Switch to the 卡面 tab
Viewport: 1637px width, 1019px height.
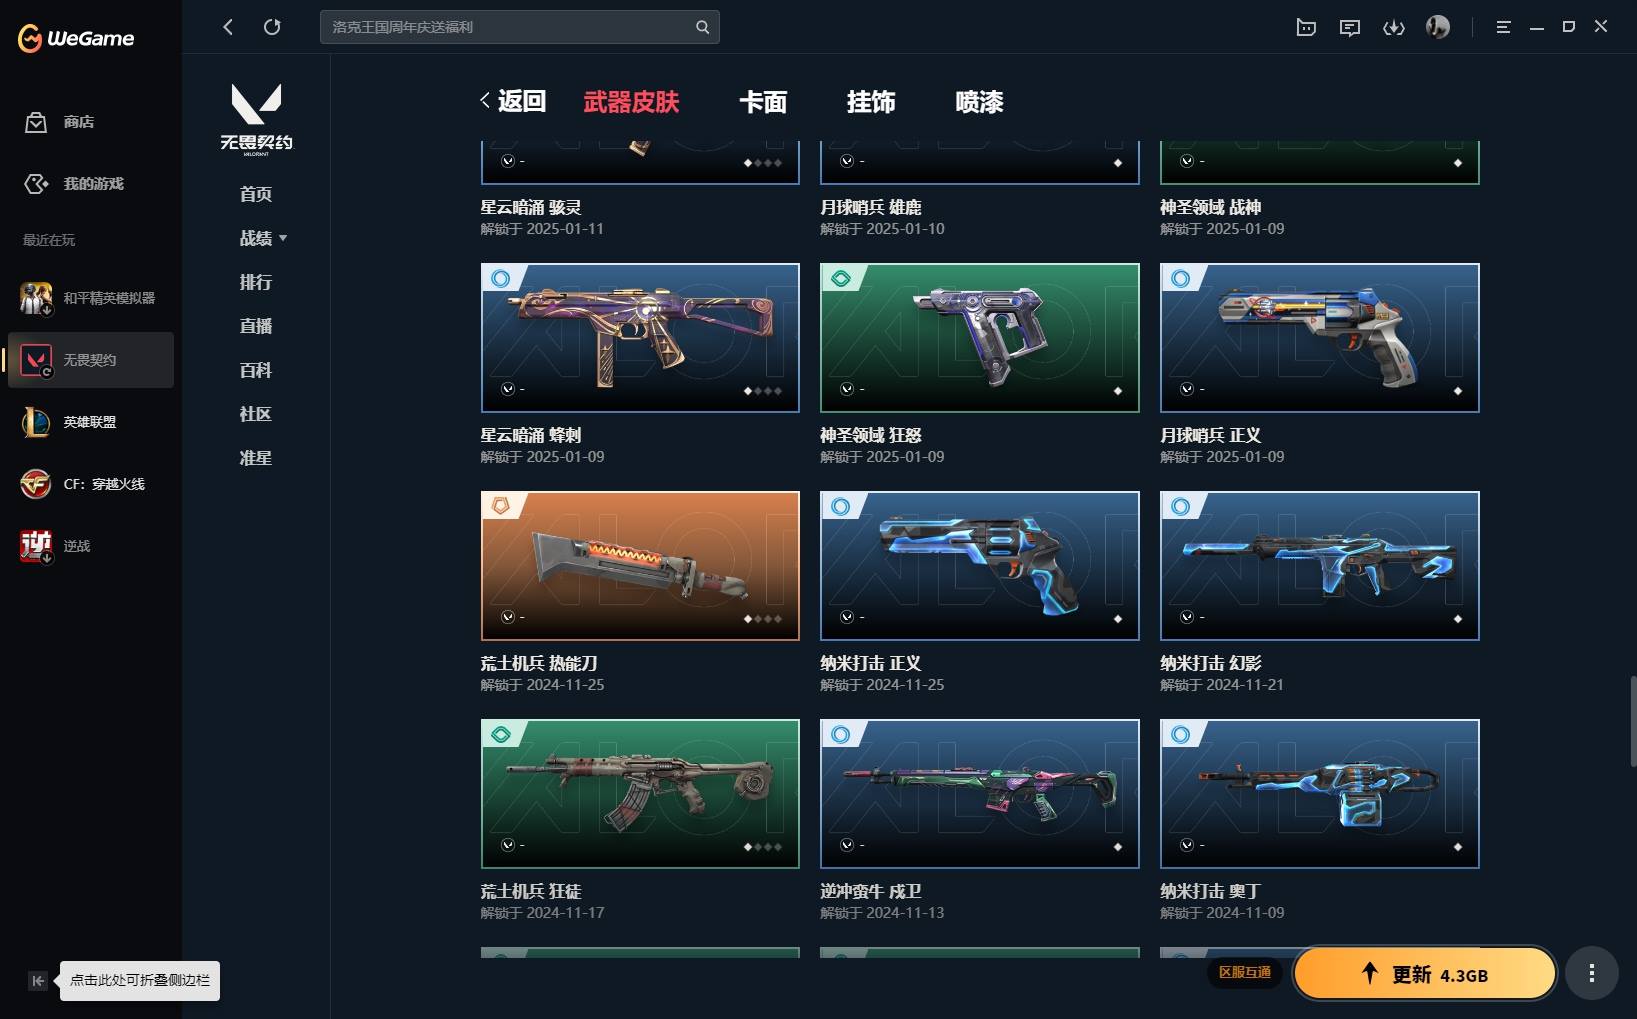763,102
